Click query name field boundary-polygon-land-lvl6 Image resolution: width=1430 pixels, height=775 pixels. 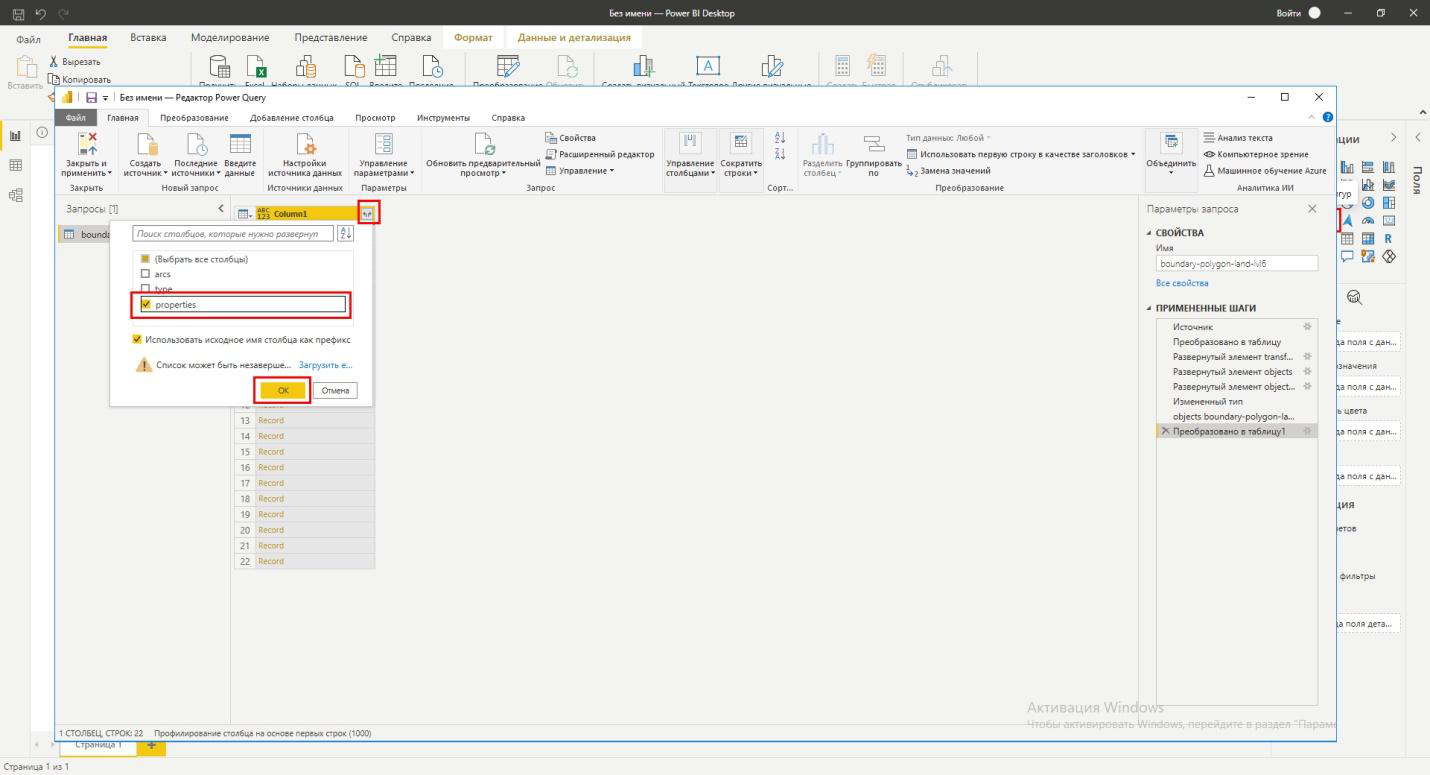[x=1237, y=263]
